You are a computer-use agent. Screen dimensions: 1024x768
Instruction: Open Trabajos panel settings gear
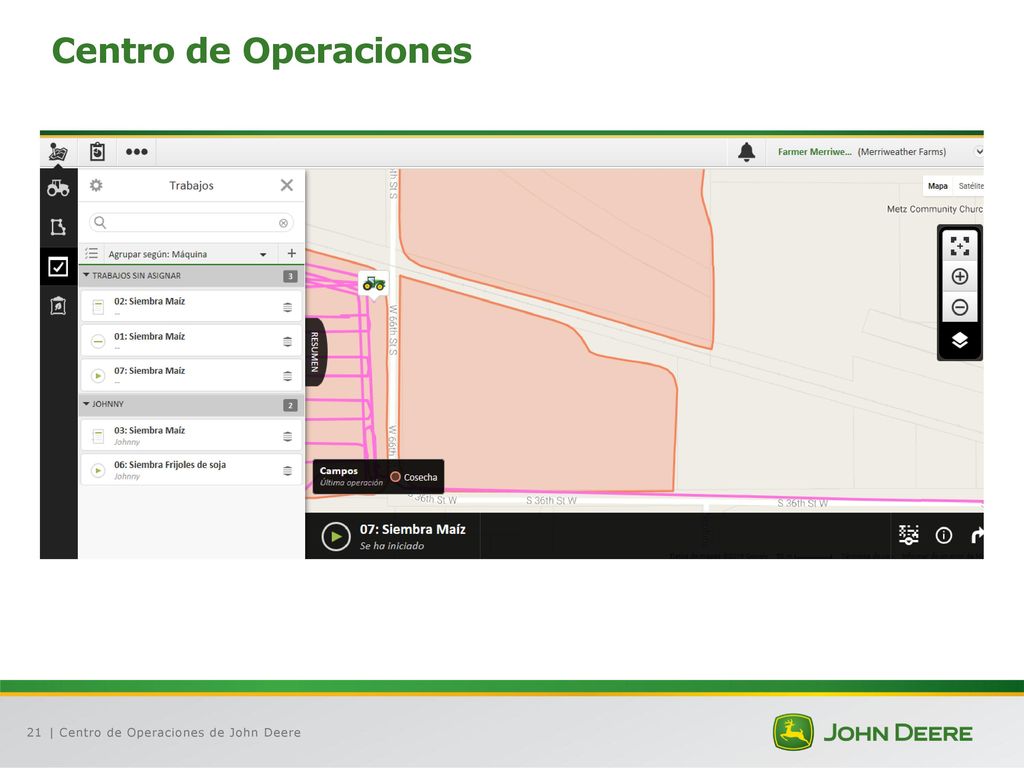pos(96,185)
